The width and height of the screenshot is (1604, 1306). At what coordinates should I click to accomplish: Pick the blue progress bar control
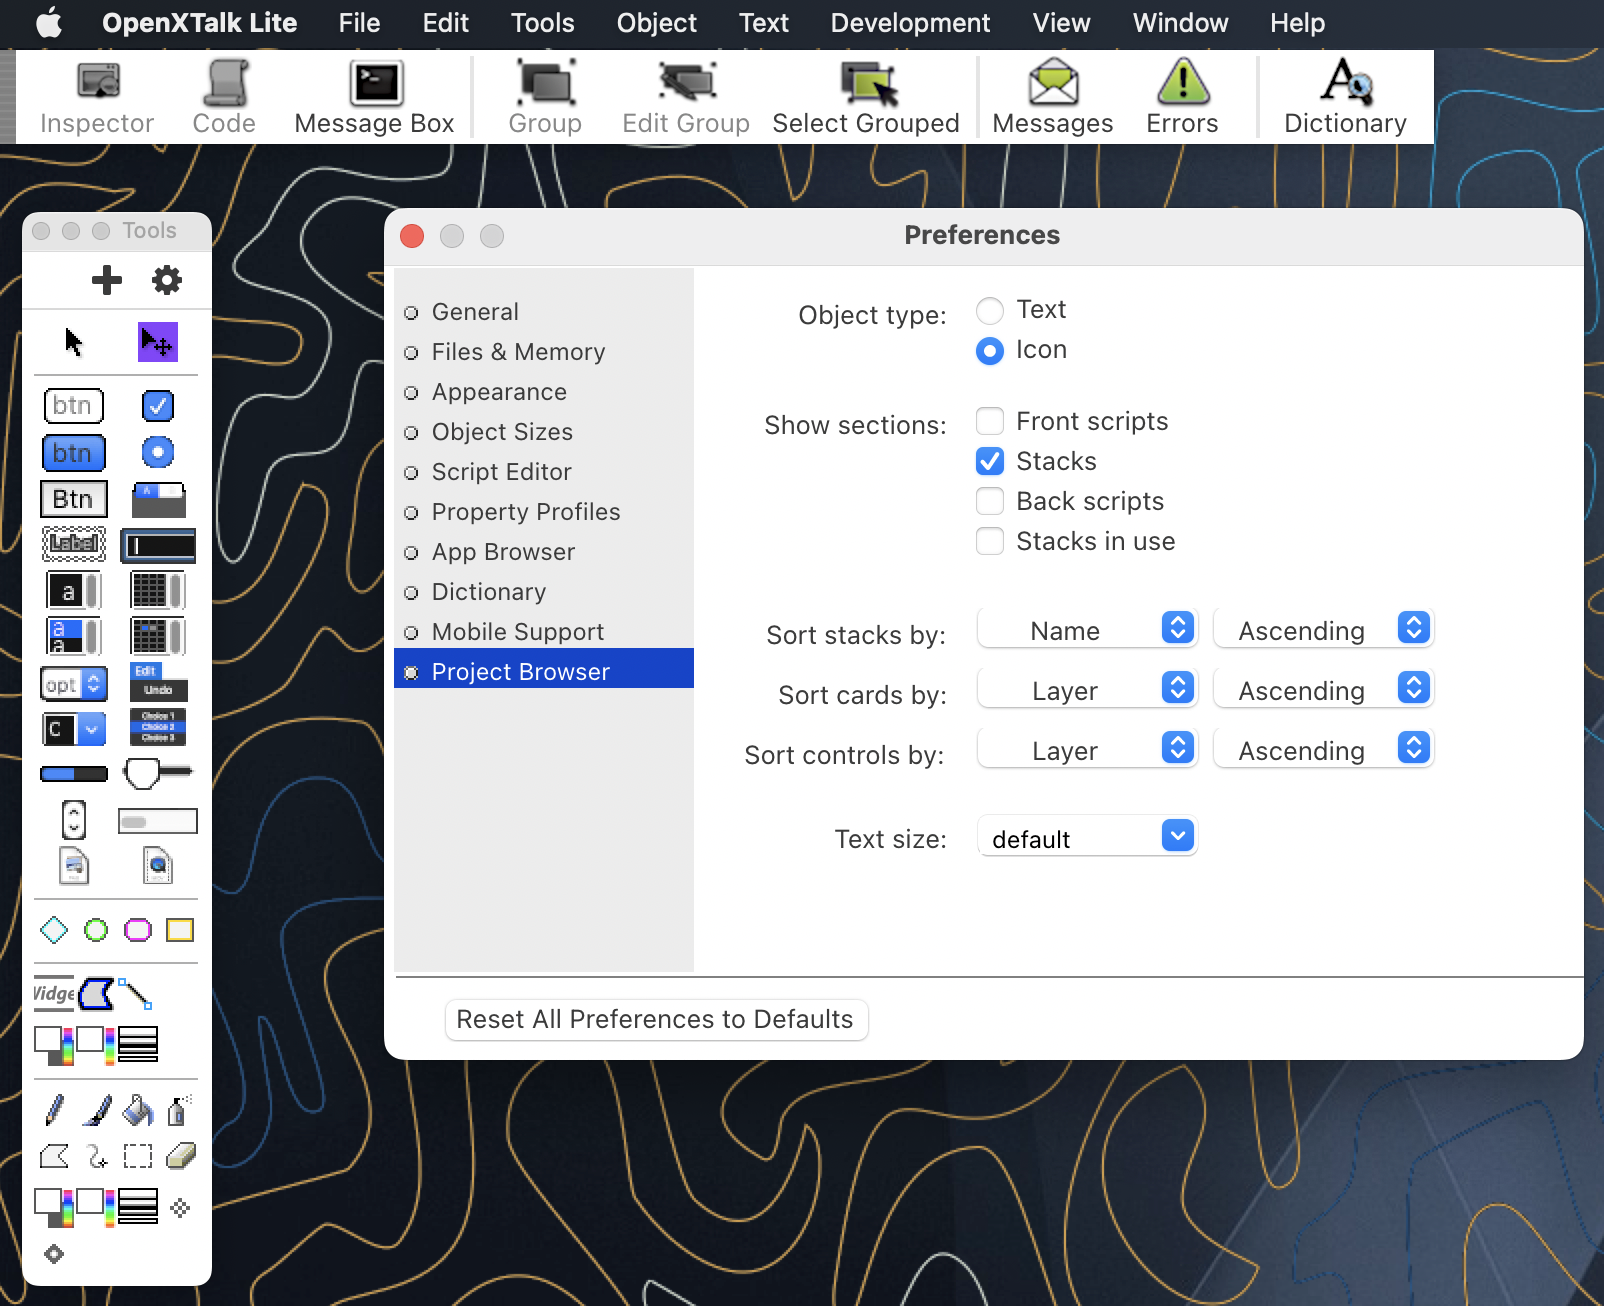point(74,774)
